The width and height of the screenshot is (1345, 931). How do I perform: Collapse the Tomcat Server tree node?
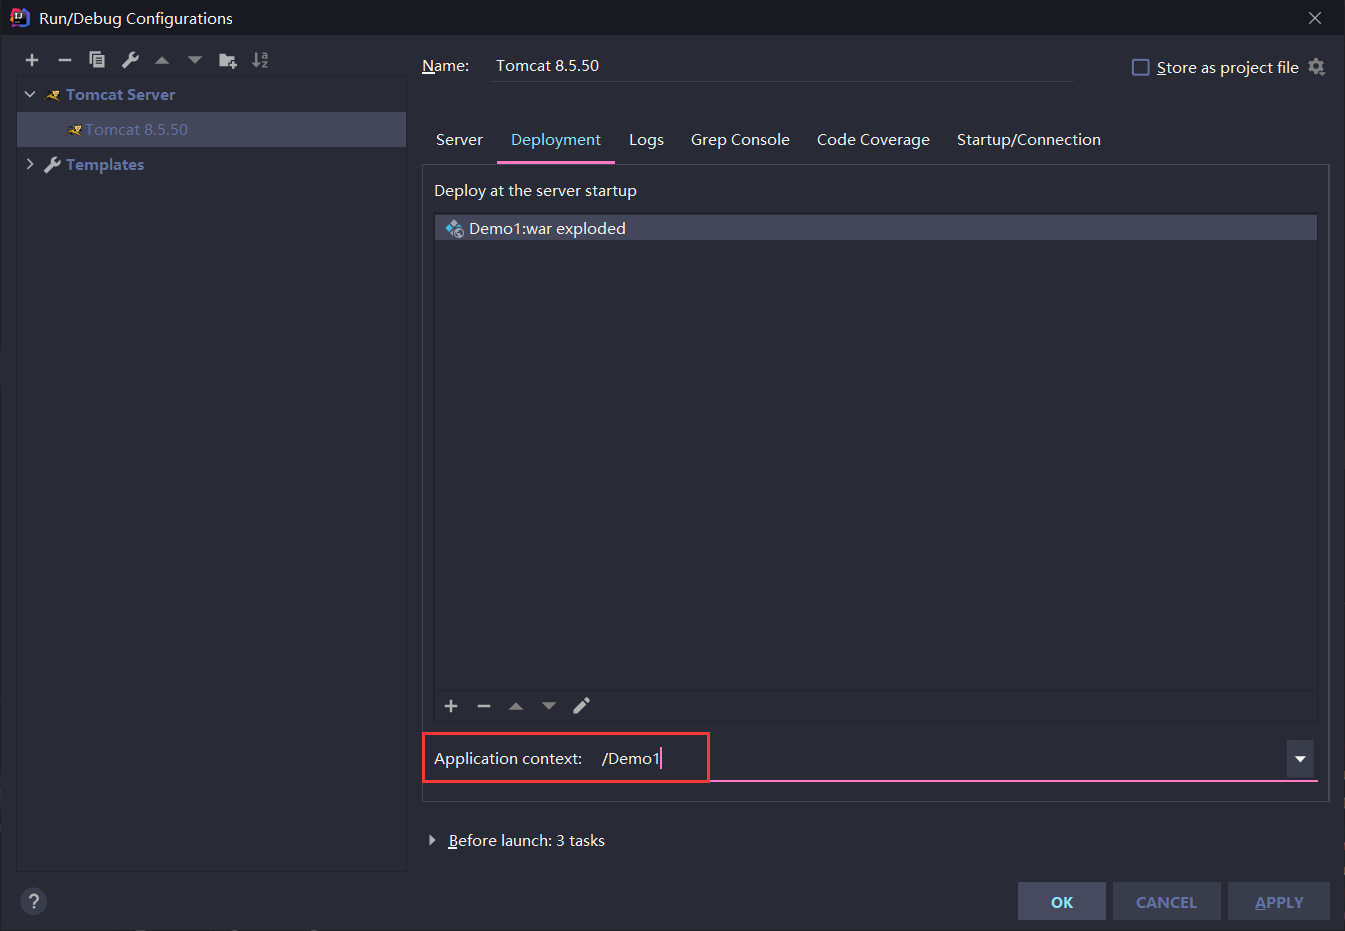click(x=30, y=94)
